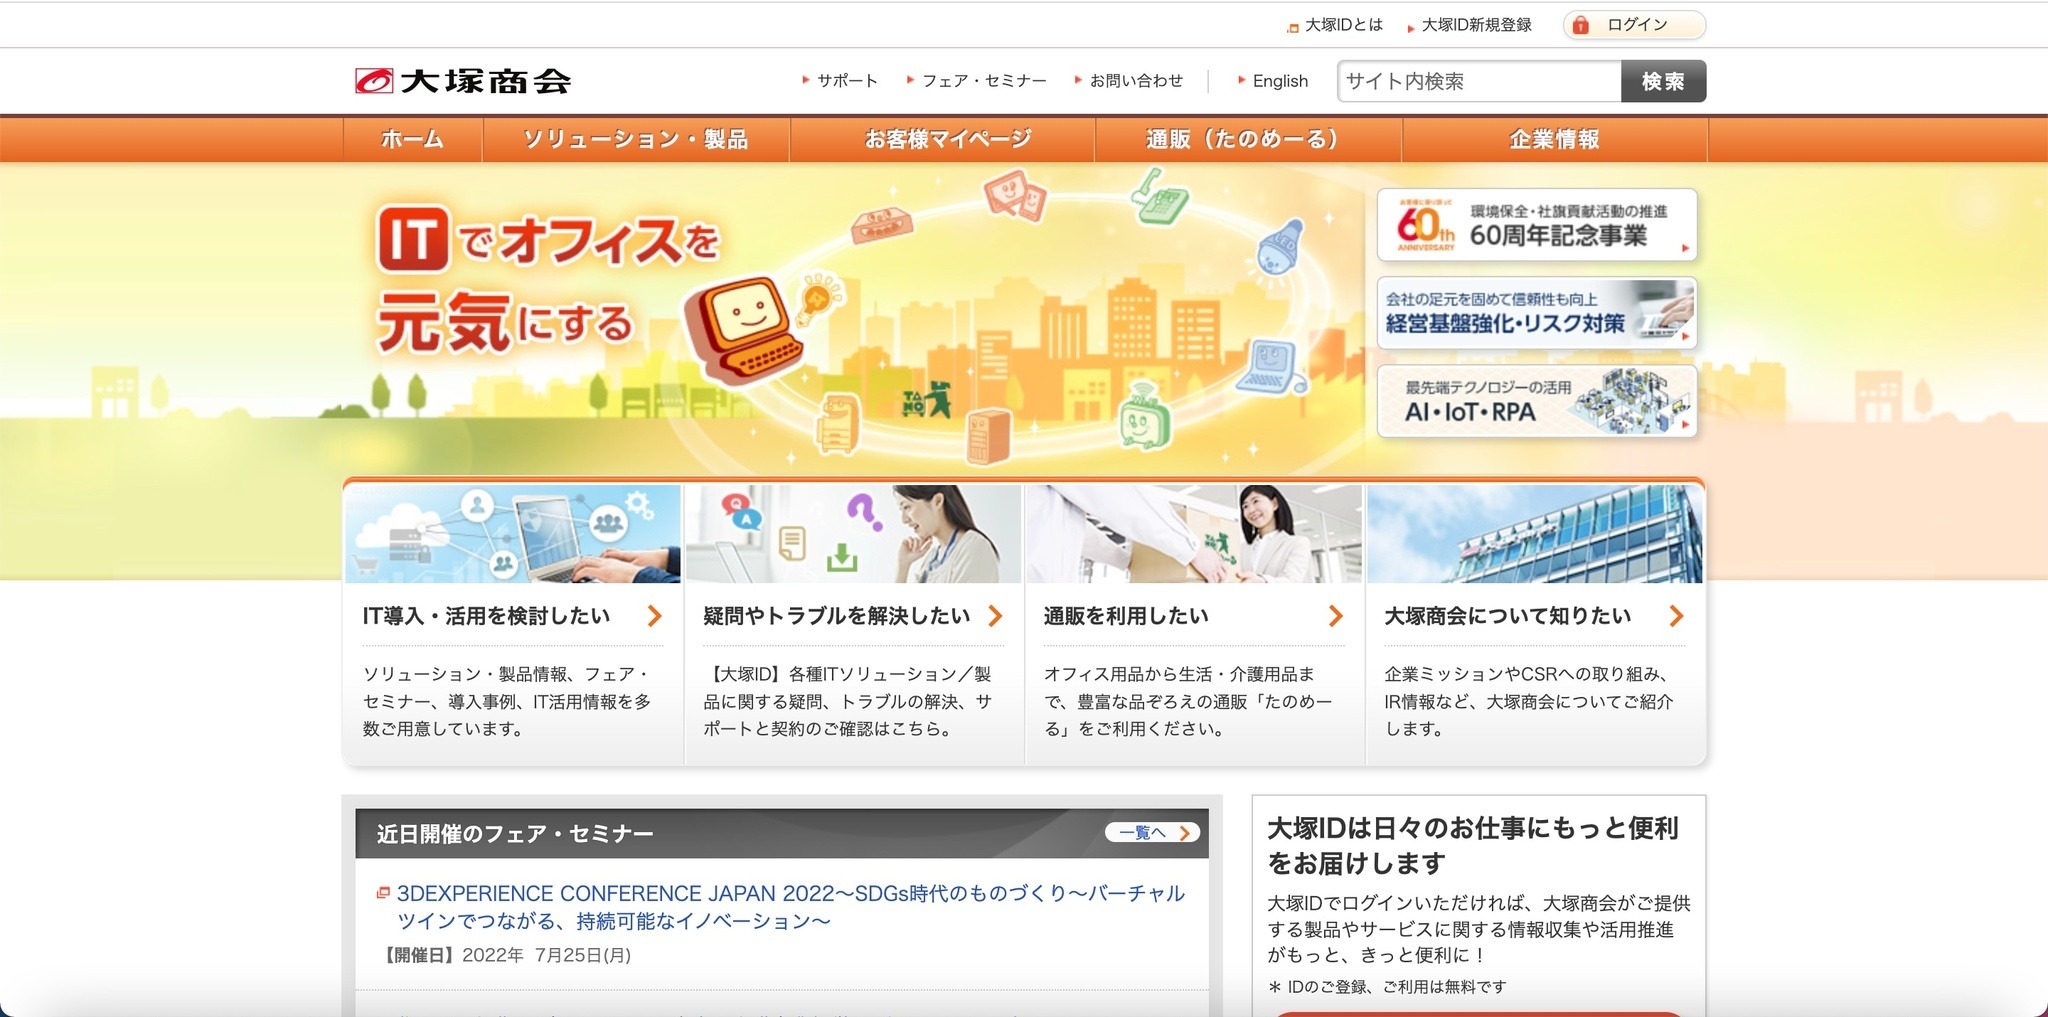Click arrow next to 大塚商会について知りたい
2048x1017 pixels.
click(1677, 616)
